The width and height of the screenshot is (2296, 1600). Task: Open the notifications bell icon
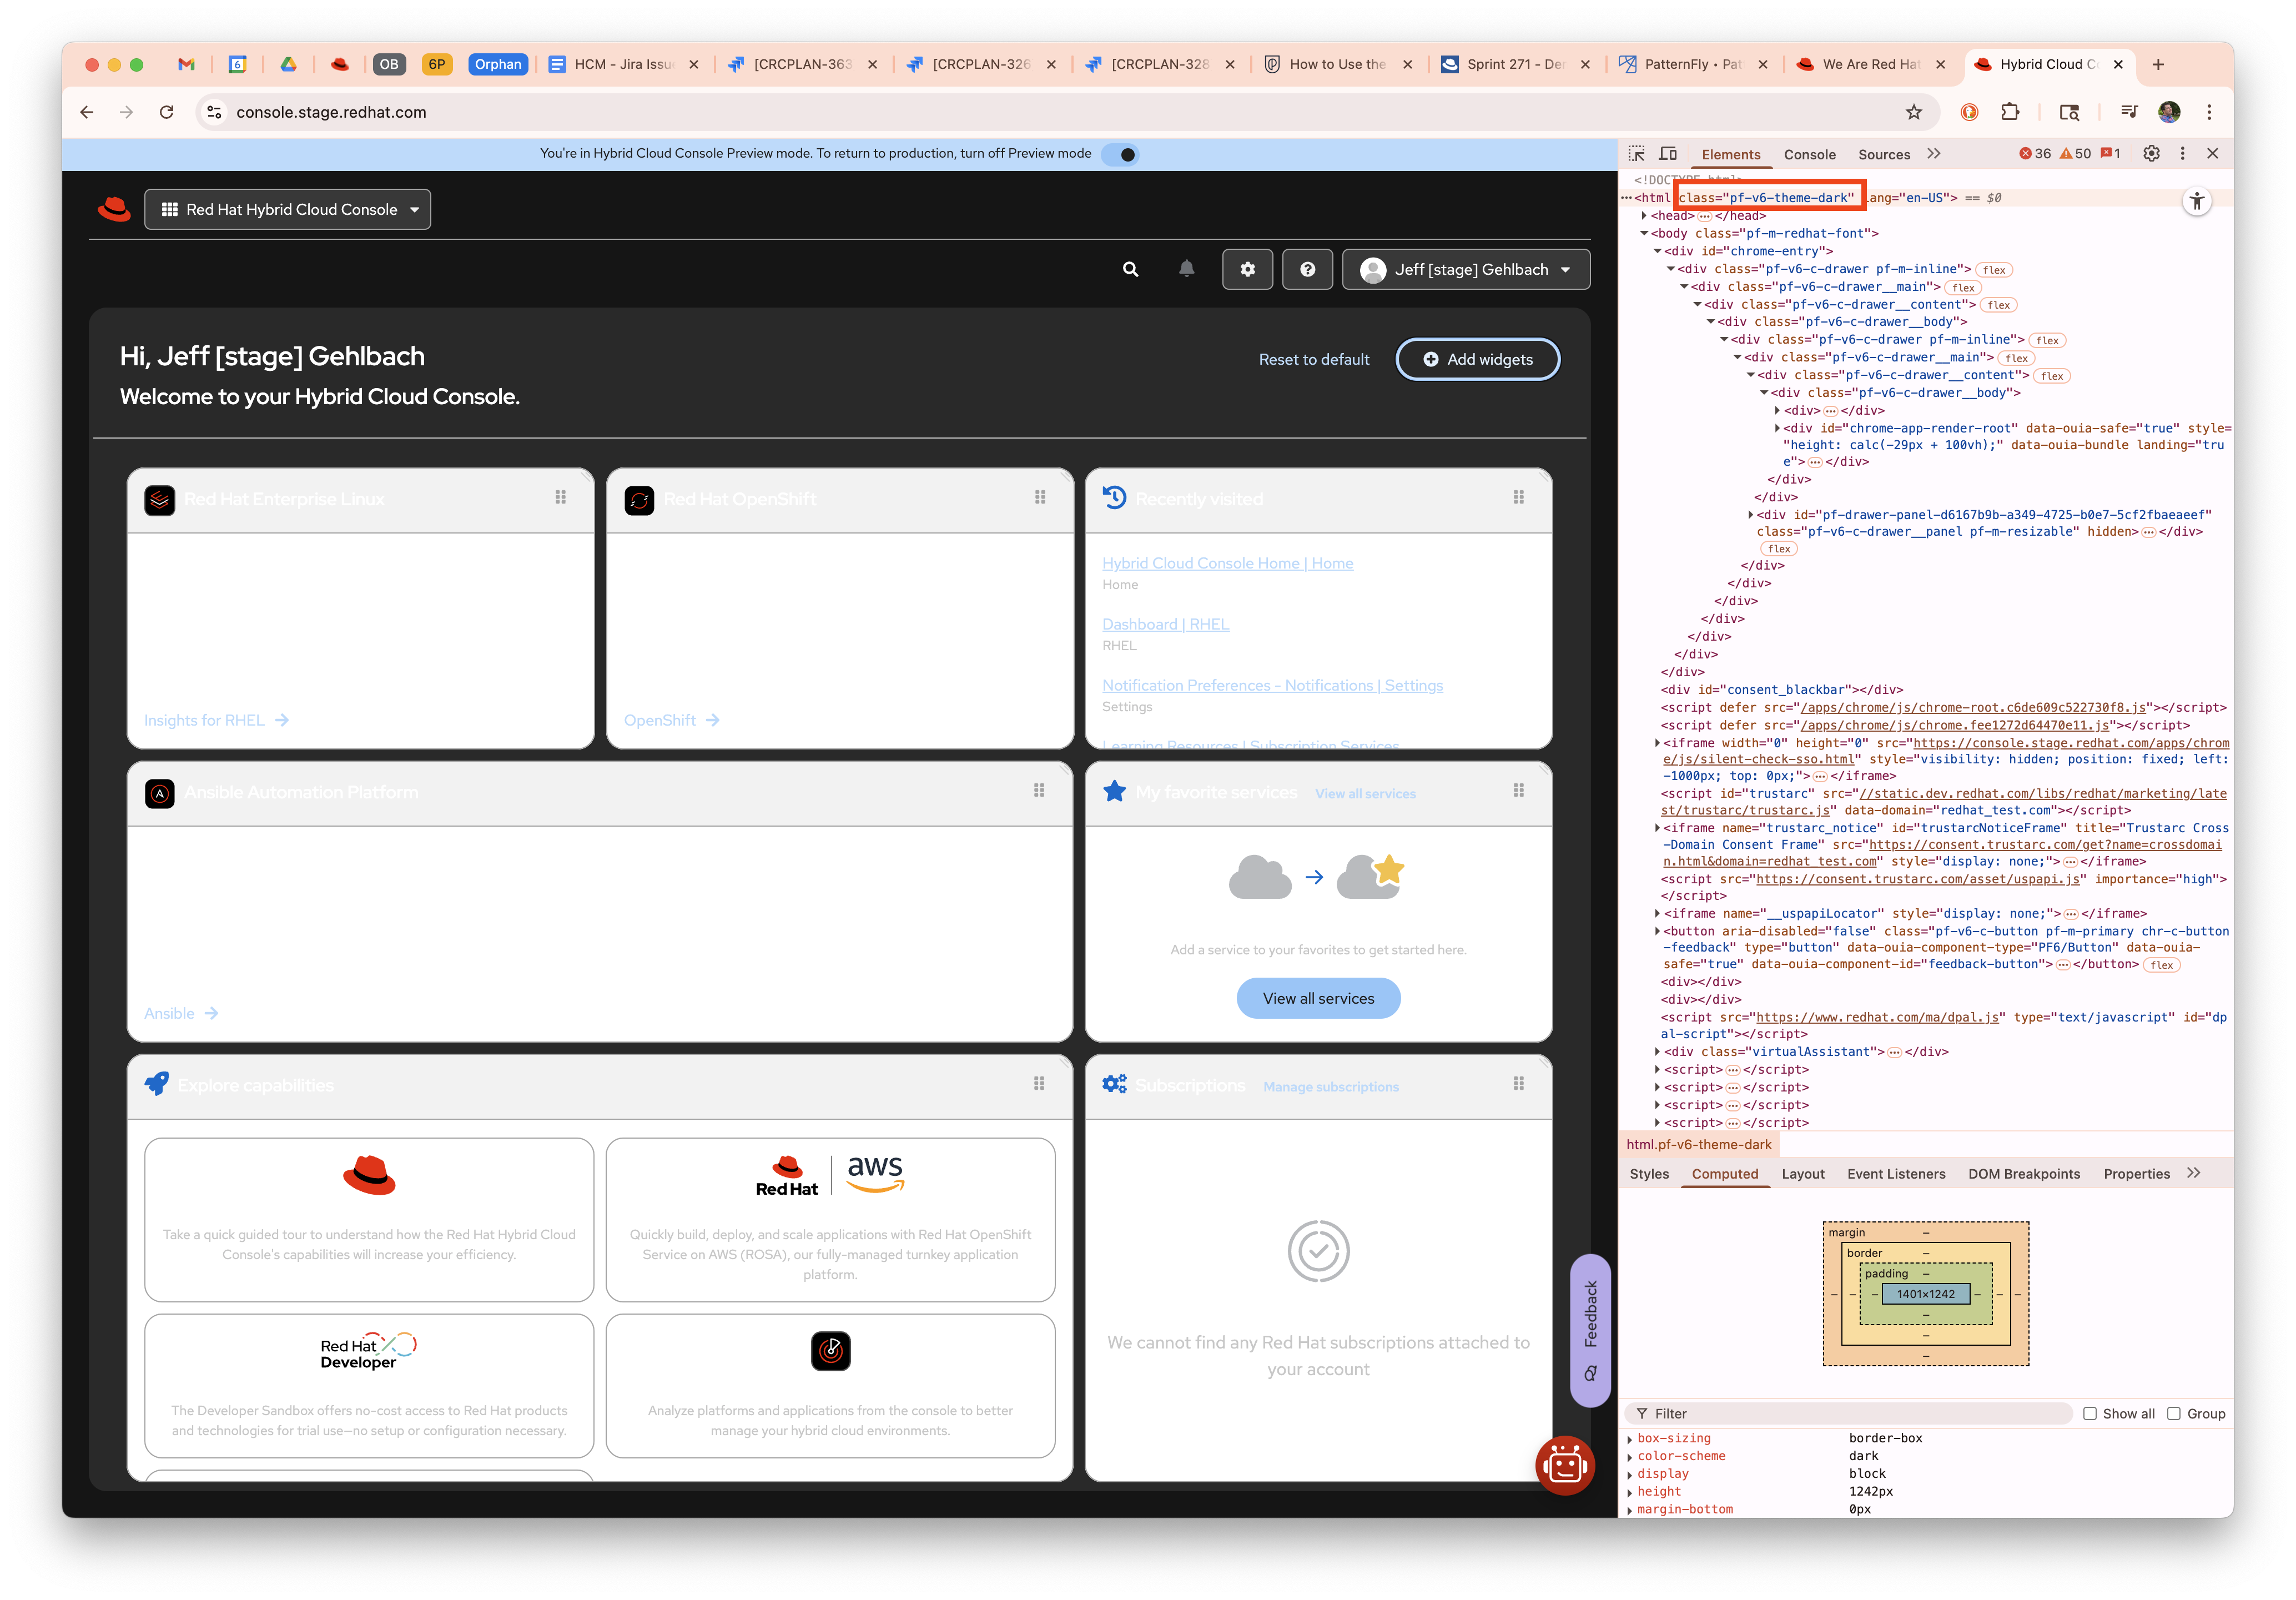[1186, 269]
